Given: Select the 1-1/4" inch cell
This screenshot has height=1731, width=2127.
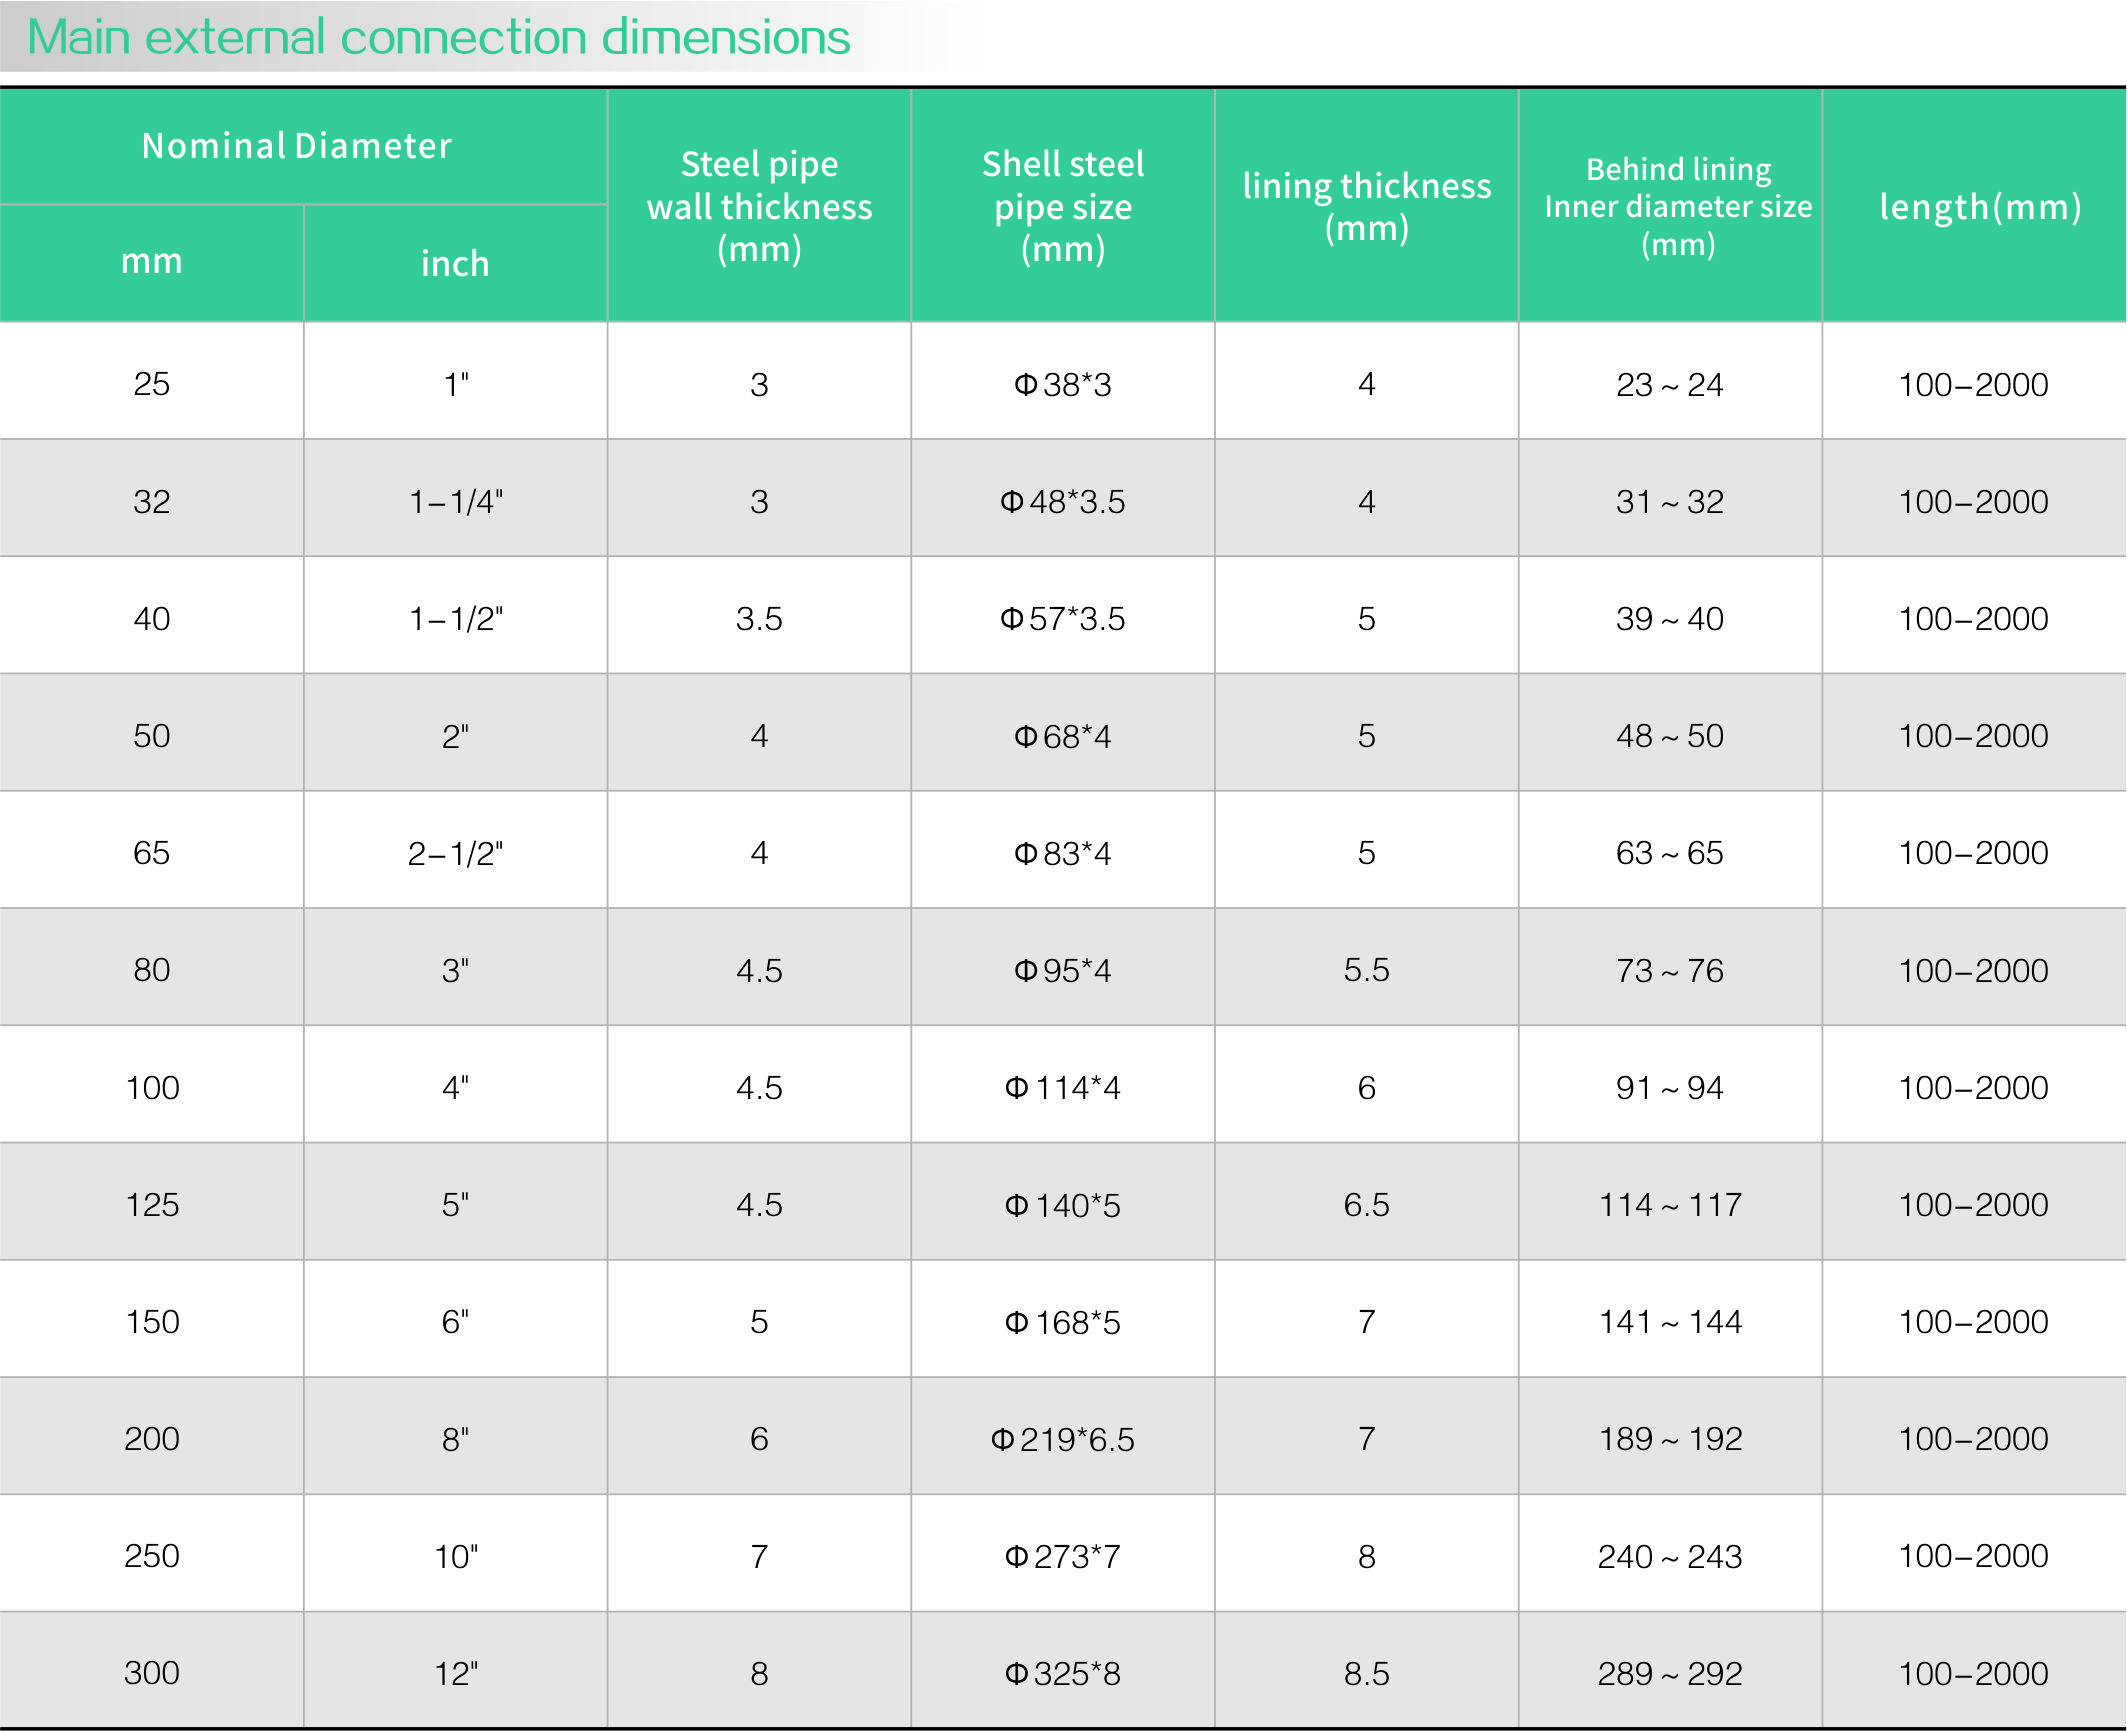Looking at the screenshot, I should [455, 502].
